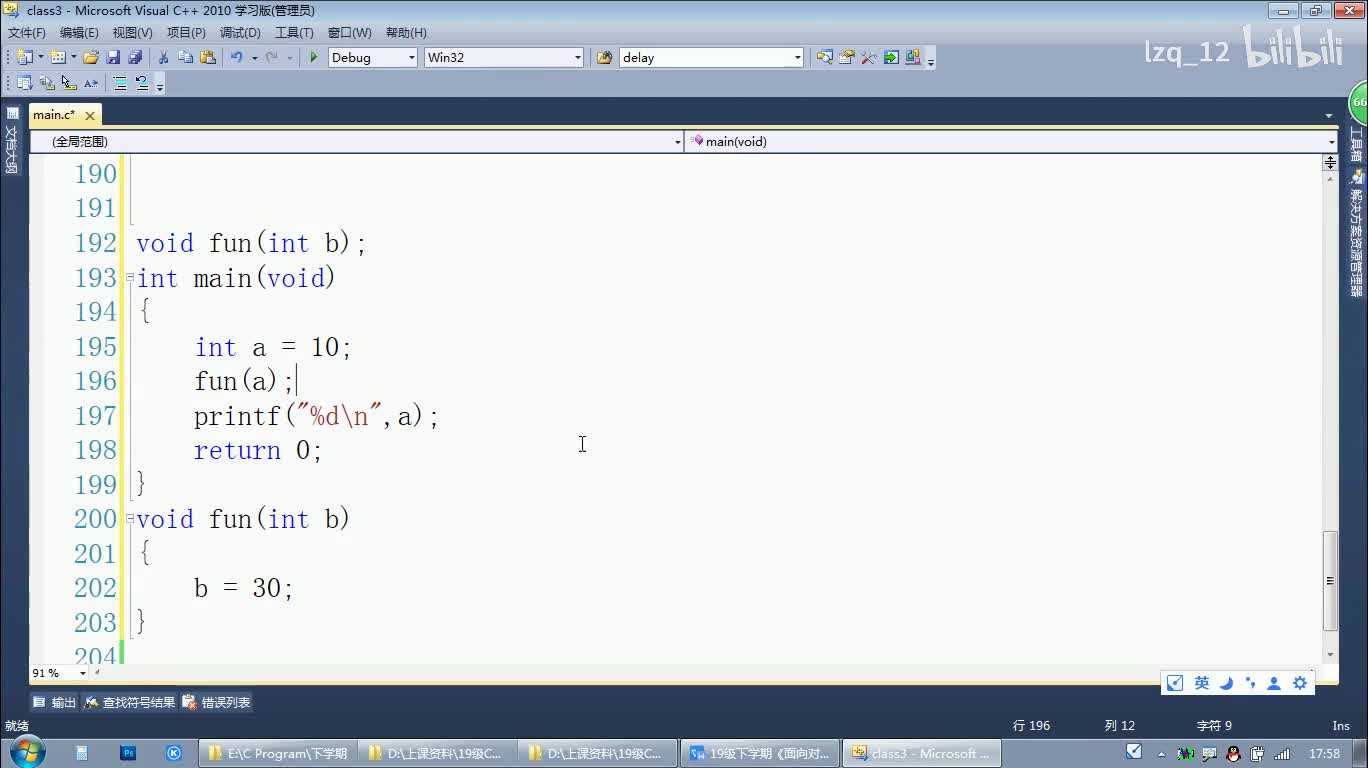Toggle the moon icon in IME bar

[1226, 683]
